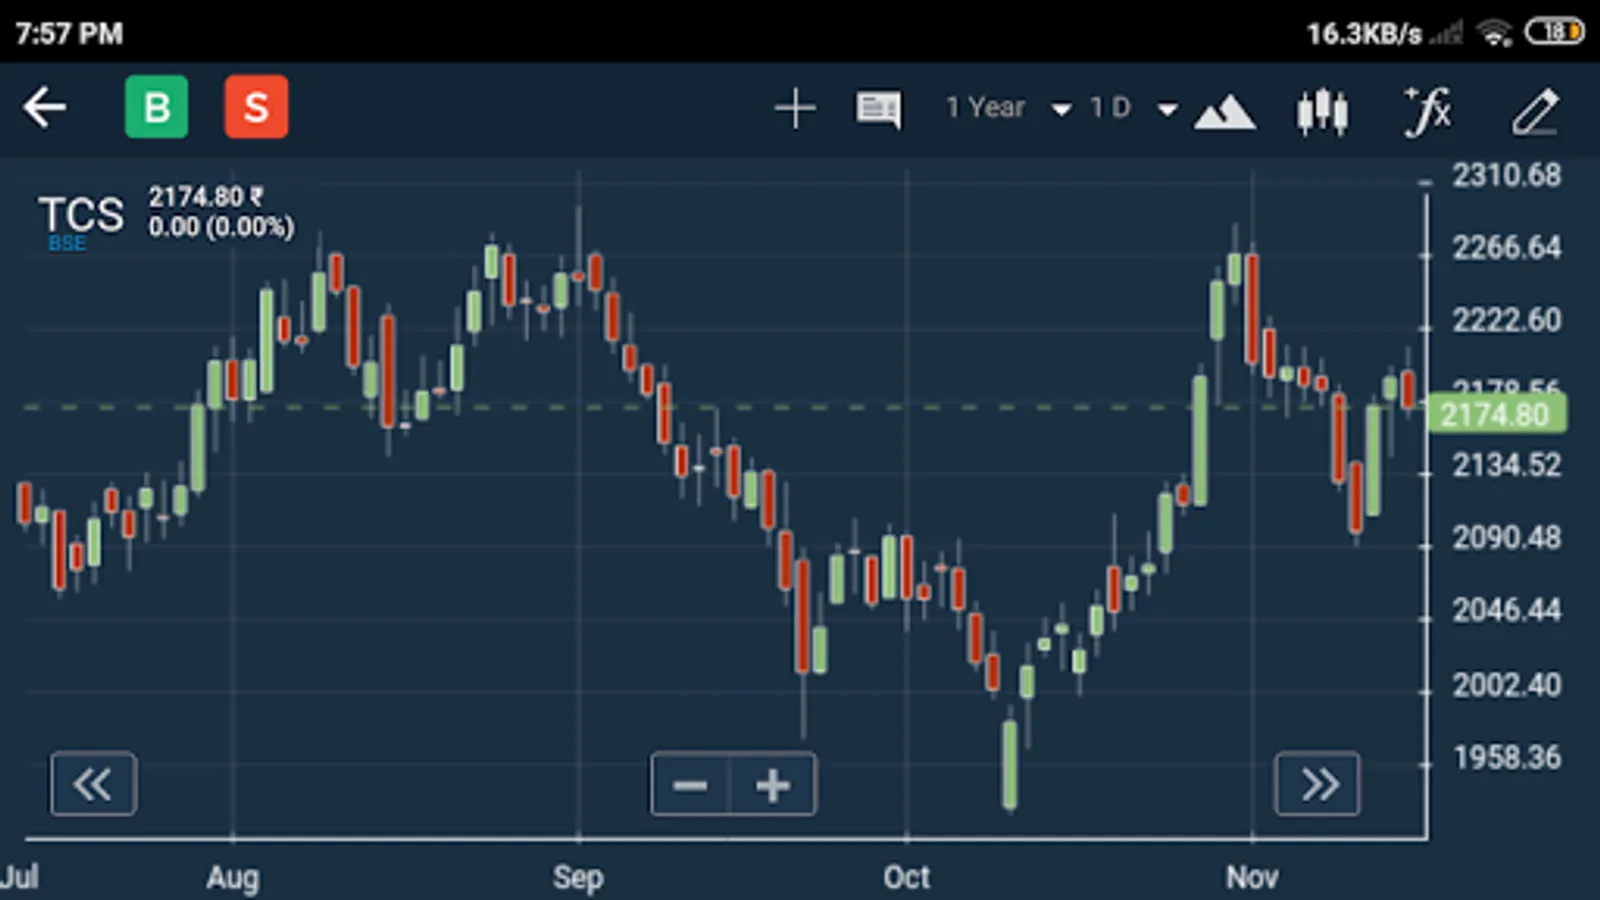This screenshot has width=1600, height=900.
Task: Open the pencil drawing tool
Action: 1535,110
